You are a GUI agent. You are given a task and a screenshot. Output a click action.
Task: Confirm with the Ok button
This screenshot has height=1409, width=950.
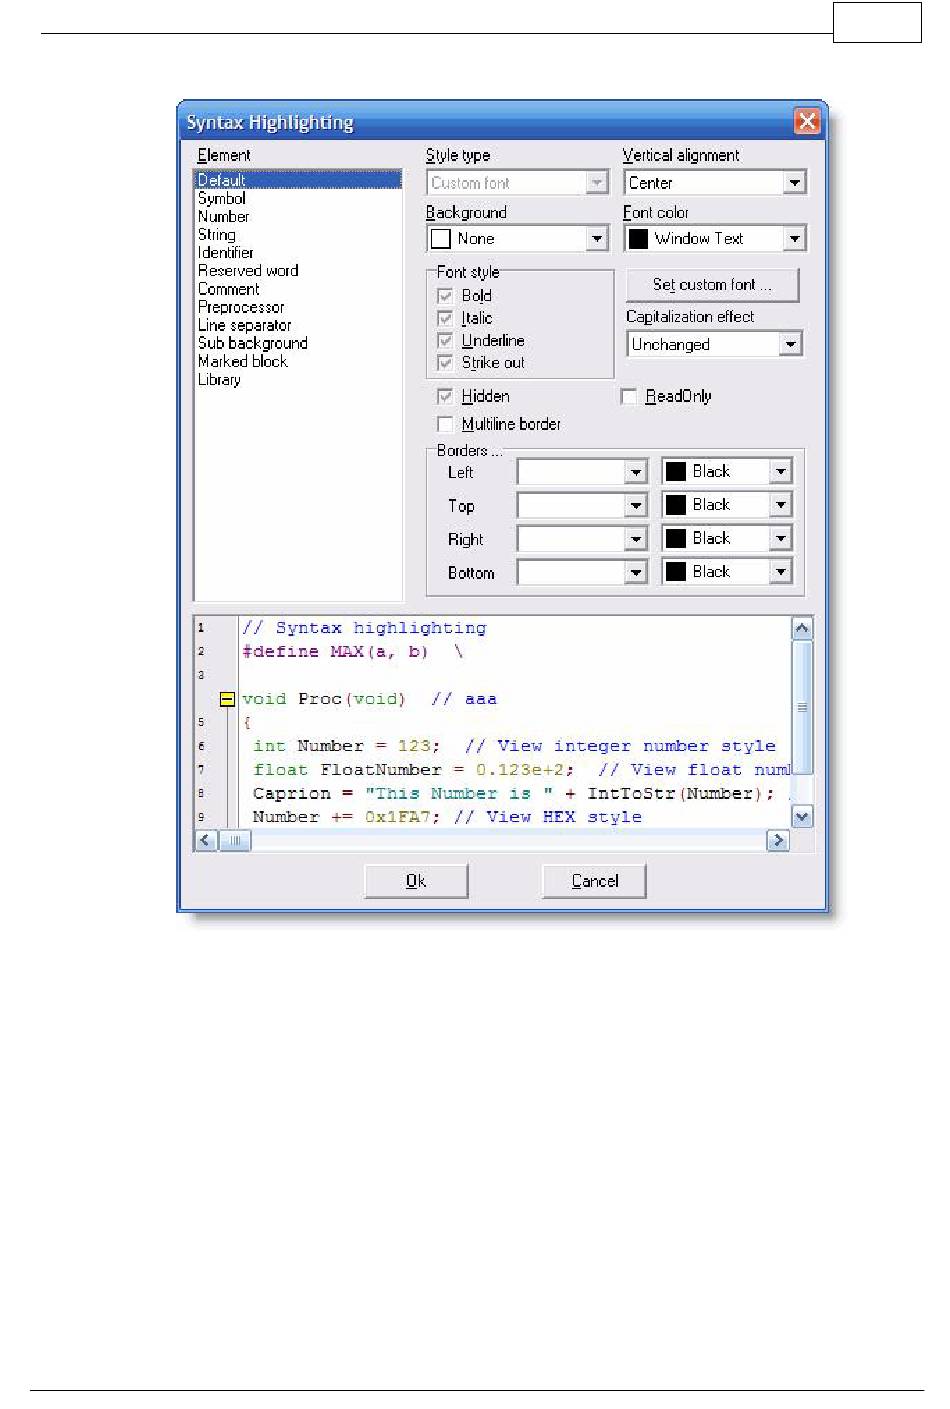(416, 881)
